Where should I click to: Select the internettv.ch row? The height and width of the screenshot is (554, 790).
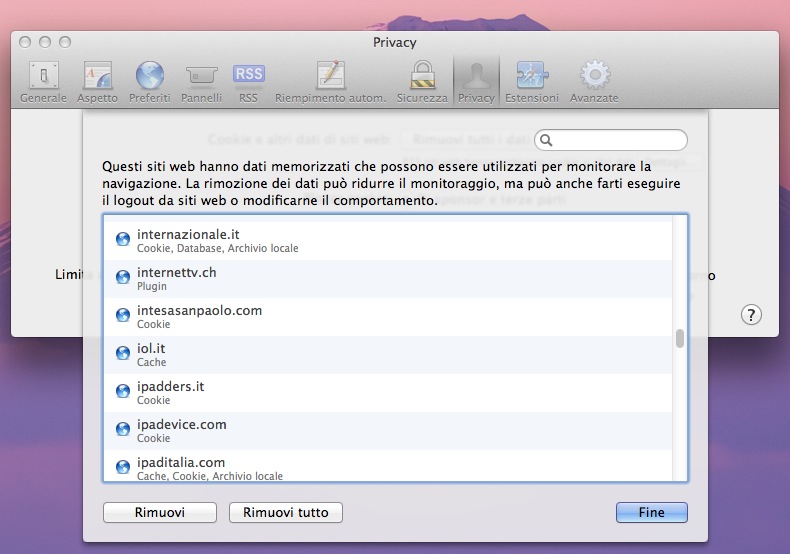click(x=387, y=279)
